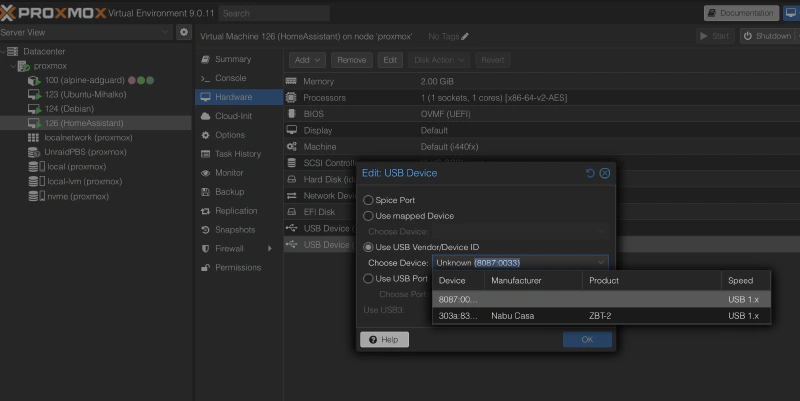Click the Edit hardware button
Image resolution: width=800 pixels, height=401 pixels.
pos(390,60)
